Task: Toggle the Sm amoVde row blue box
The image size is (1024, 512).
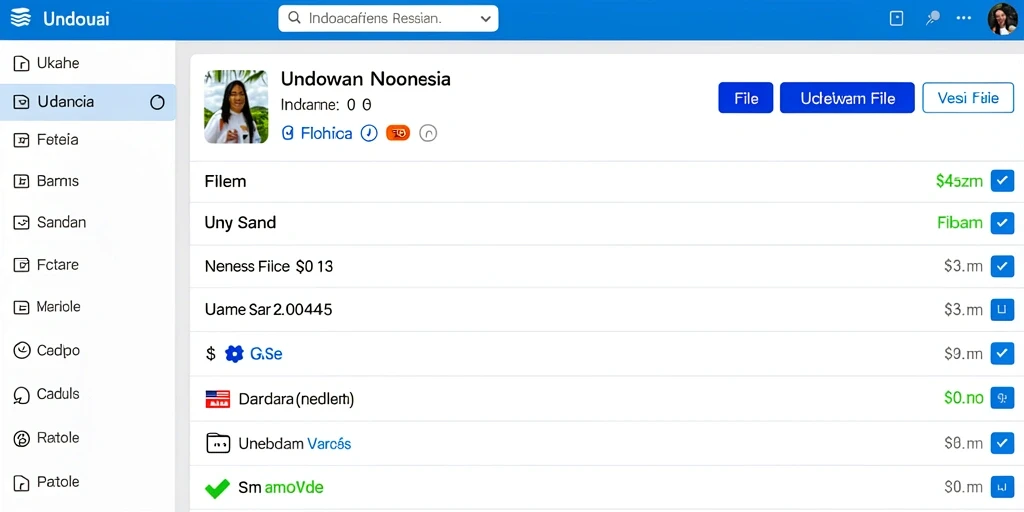Action: point(1002,487)
